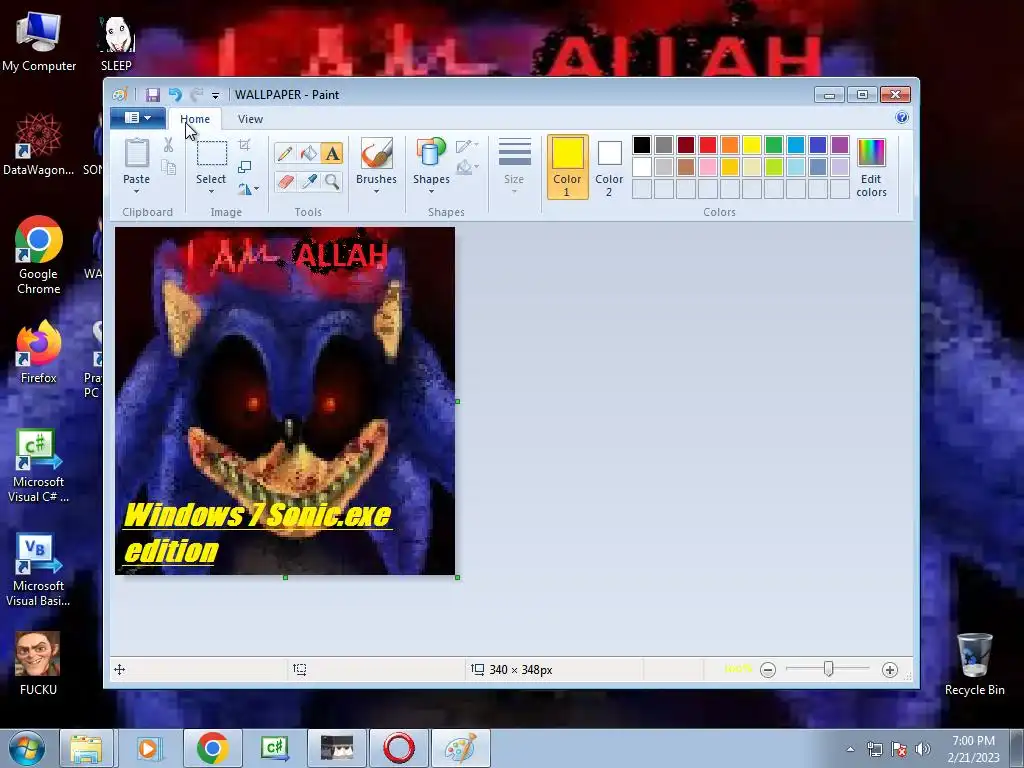Click the Cut scissors icon
The height and width of the screenshot is (768, 1024).
pyautogui.click(x=168, y=145)
